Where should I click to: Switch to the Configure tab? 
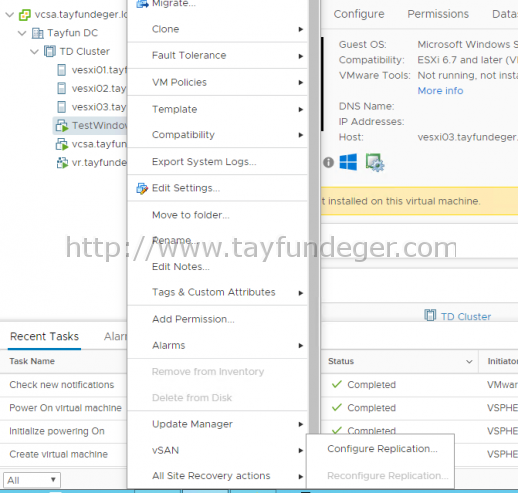[x=359, y=14]
